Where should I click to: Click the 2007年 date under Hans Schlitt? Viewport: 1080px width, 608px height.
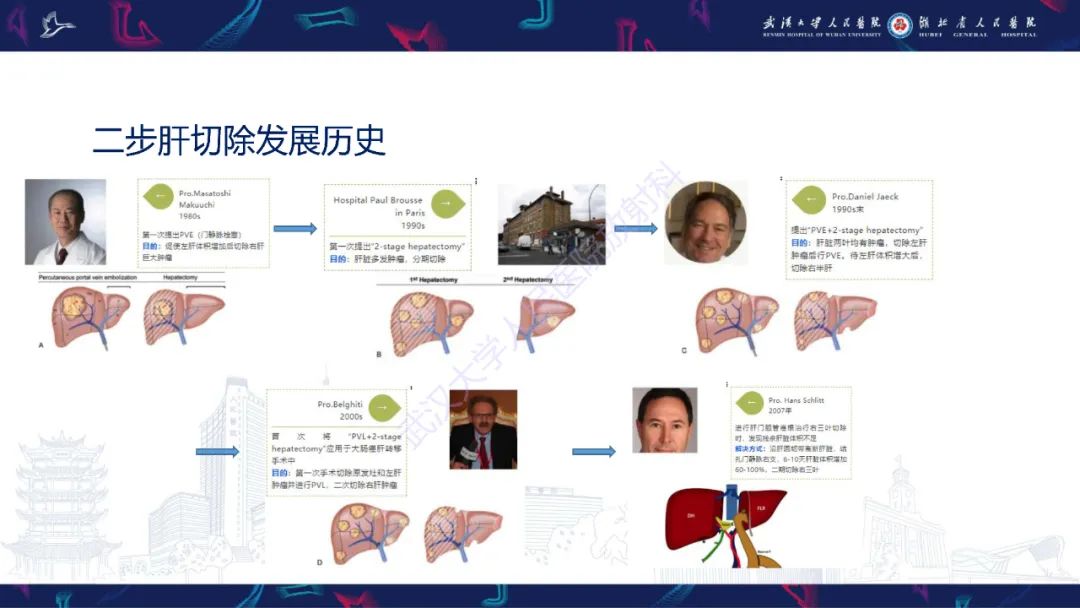pos(780,410)
